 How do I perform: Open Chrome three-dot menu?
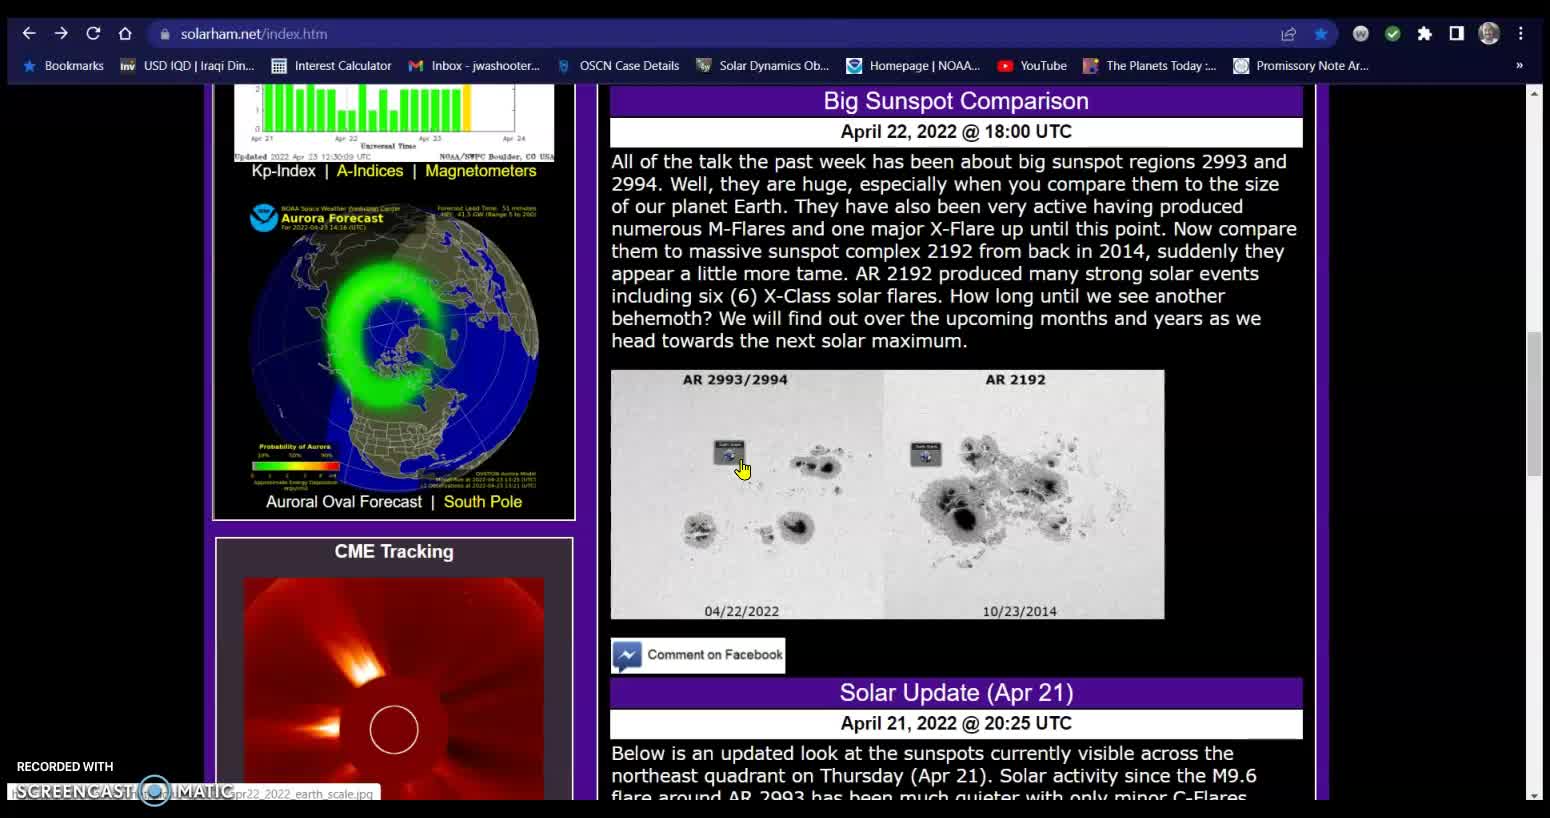[1521, 34]
